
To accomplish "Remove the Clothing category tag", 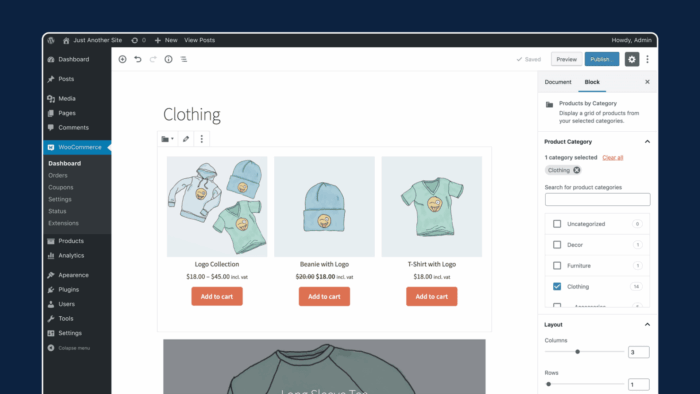I will 577,170.
